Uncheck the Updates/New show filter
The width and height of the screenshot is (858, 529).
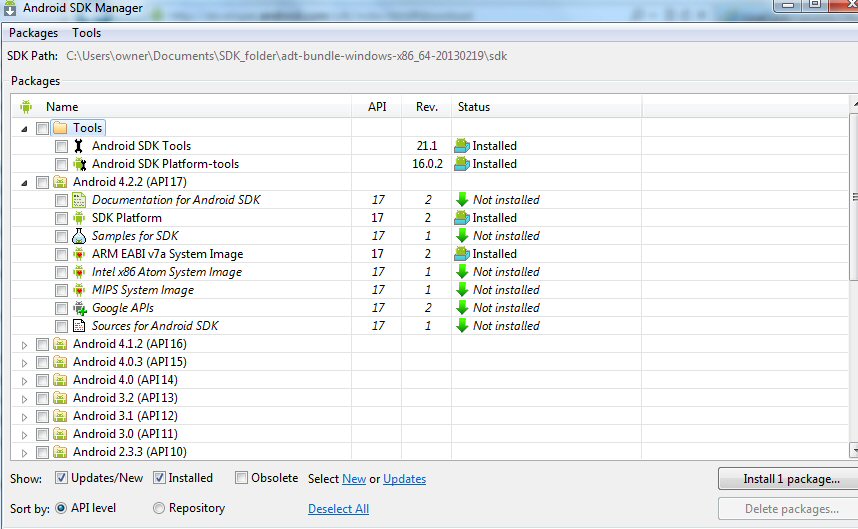61,478
